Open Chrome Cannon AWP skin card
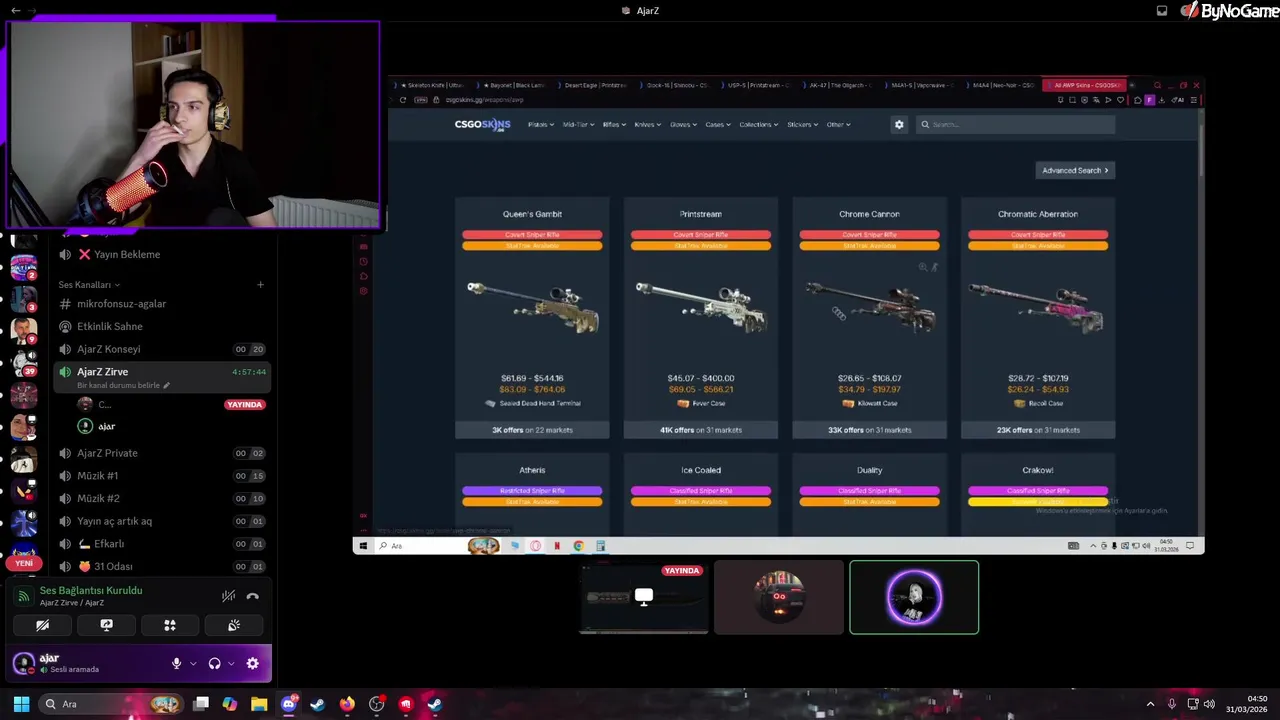The image size is (1280, 720). (869, 318)
